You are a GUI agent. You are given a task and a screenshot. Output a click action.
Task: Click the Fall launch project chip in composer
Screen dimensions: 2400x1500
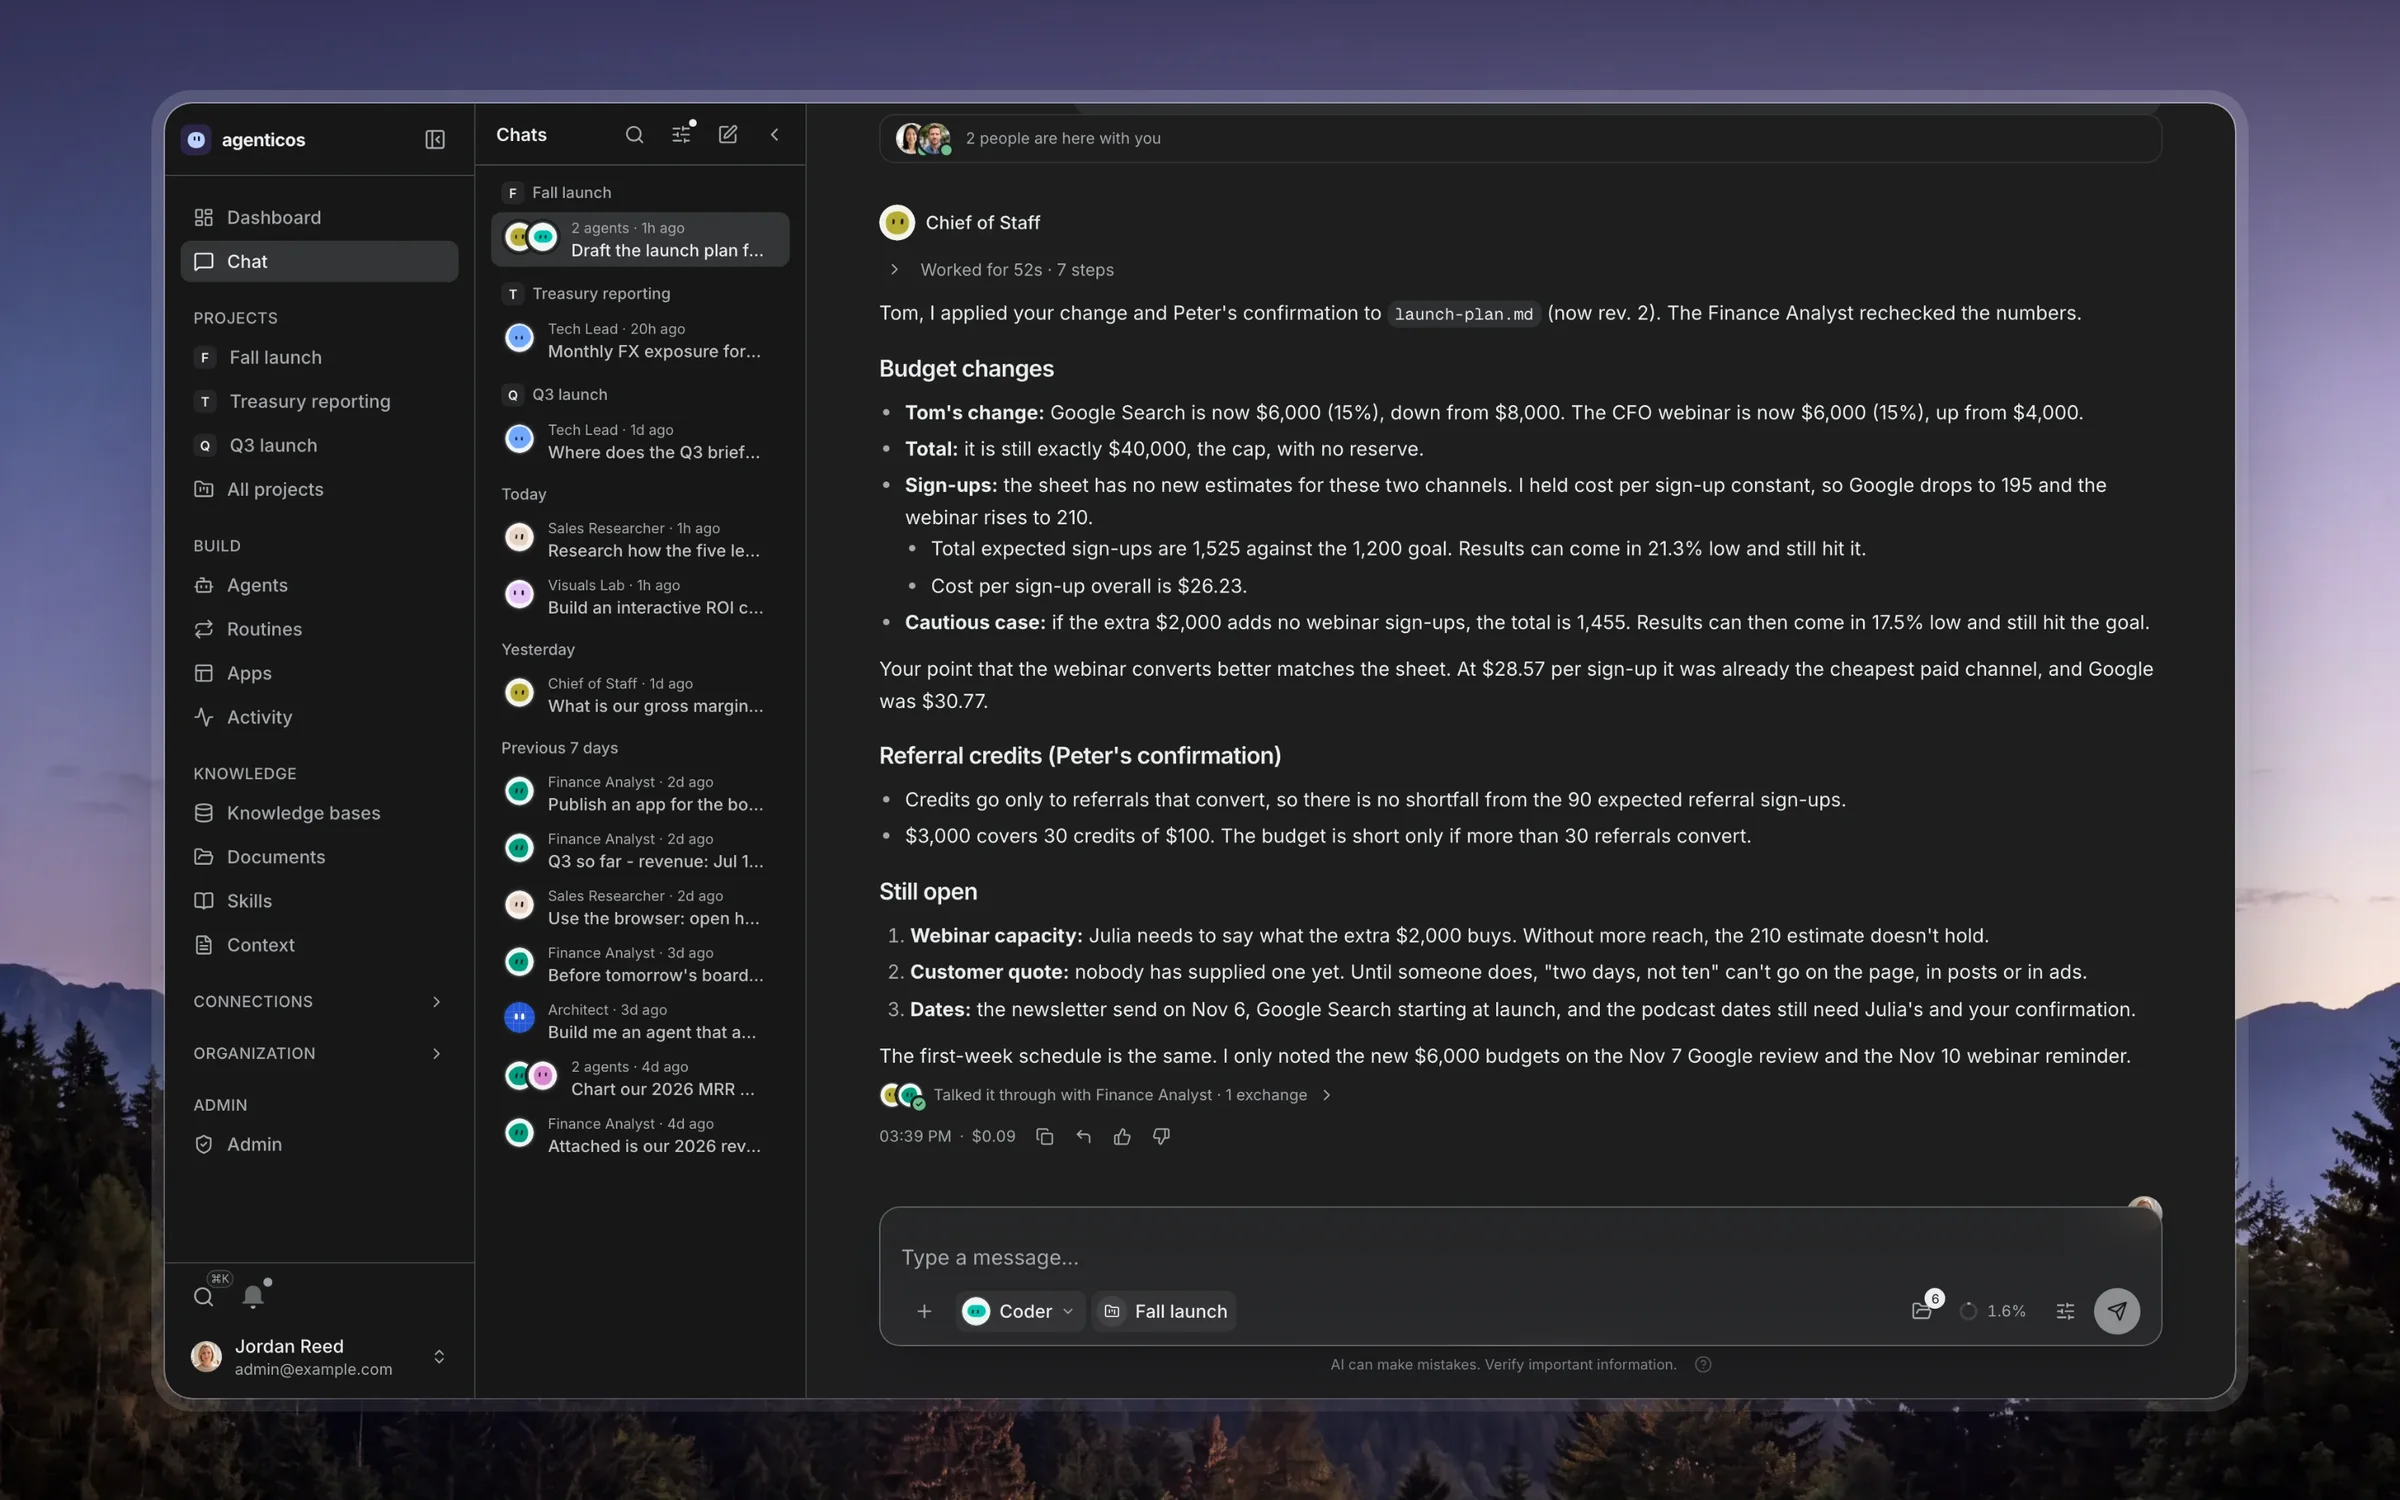point(1165,1311)
